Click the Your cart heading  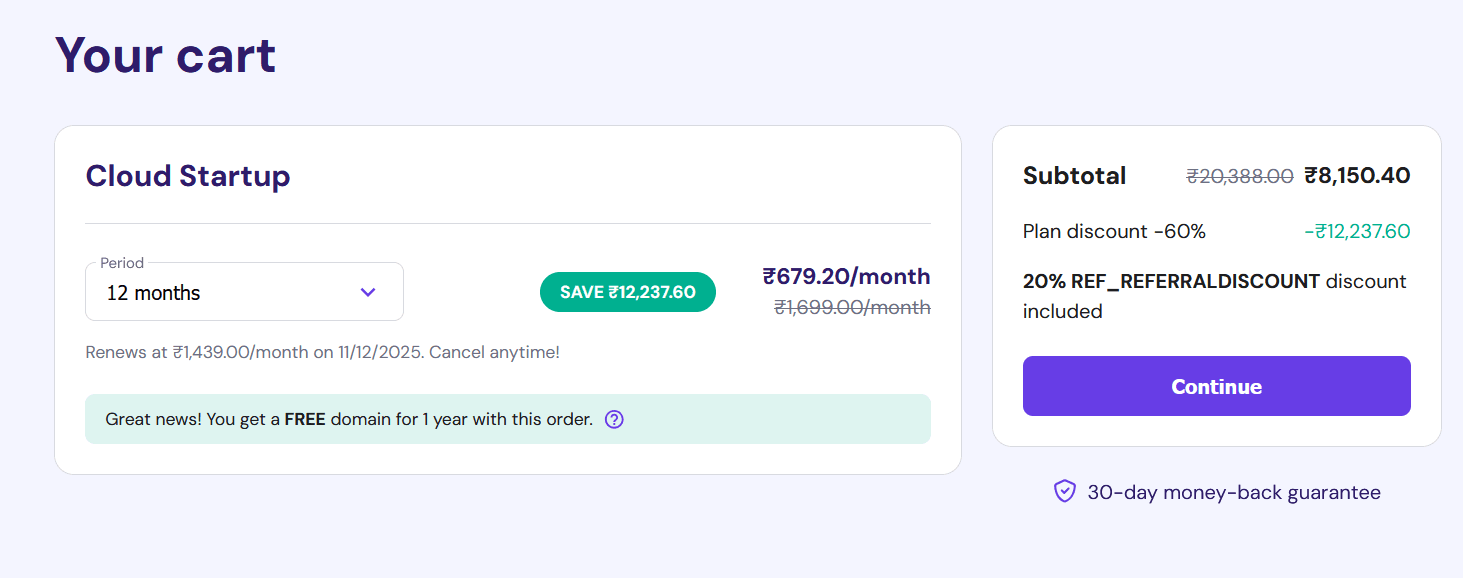click(166, 56)
